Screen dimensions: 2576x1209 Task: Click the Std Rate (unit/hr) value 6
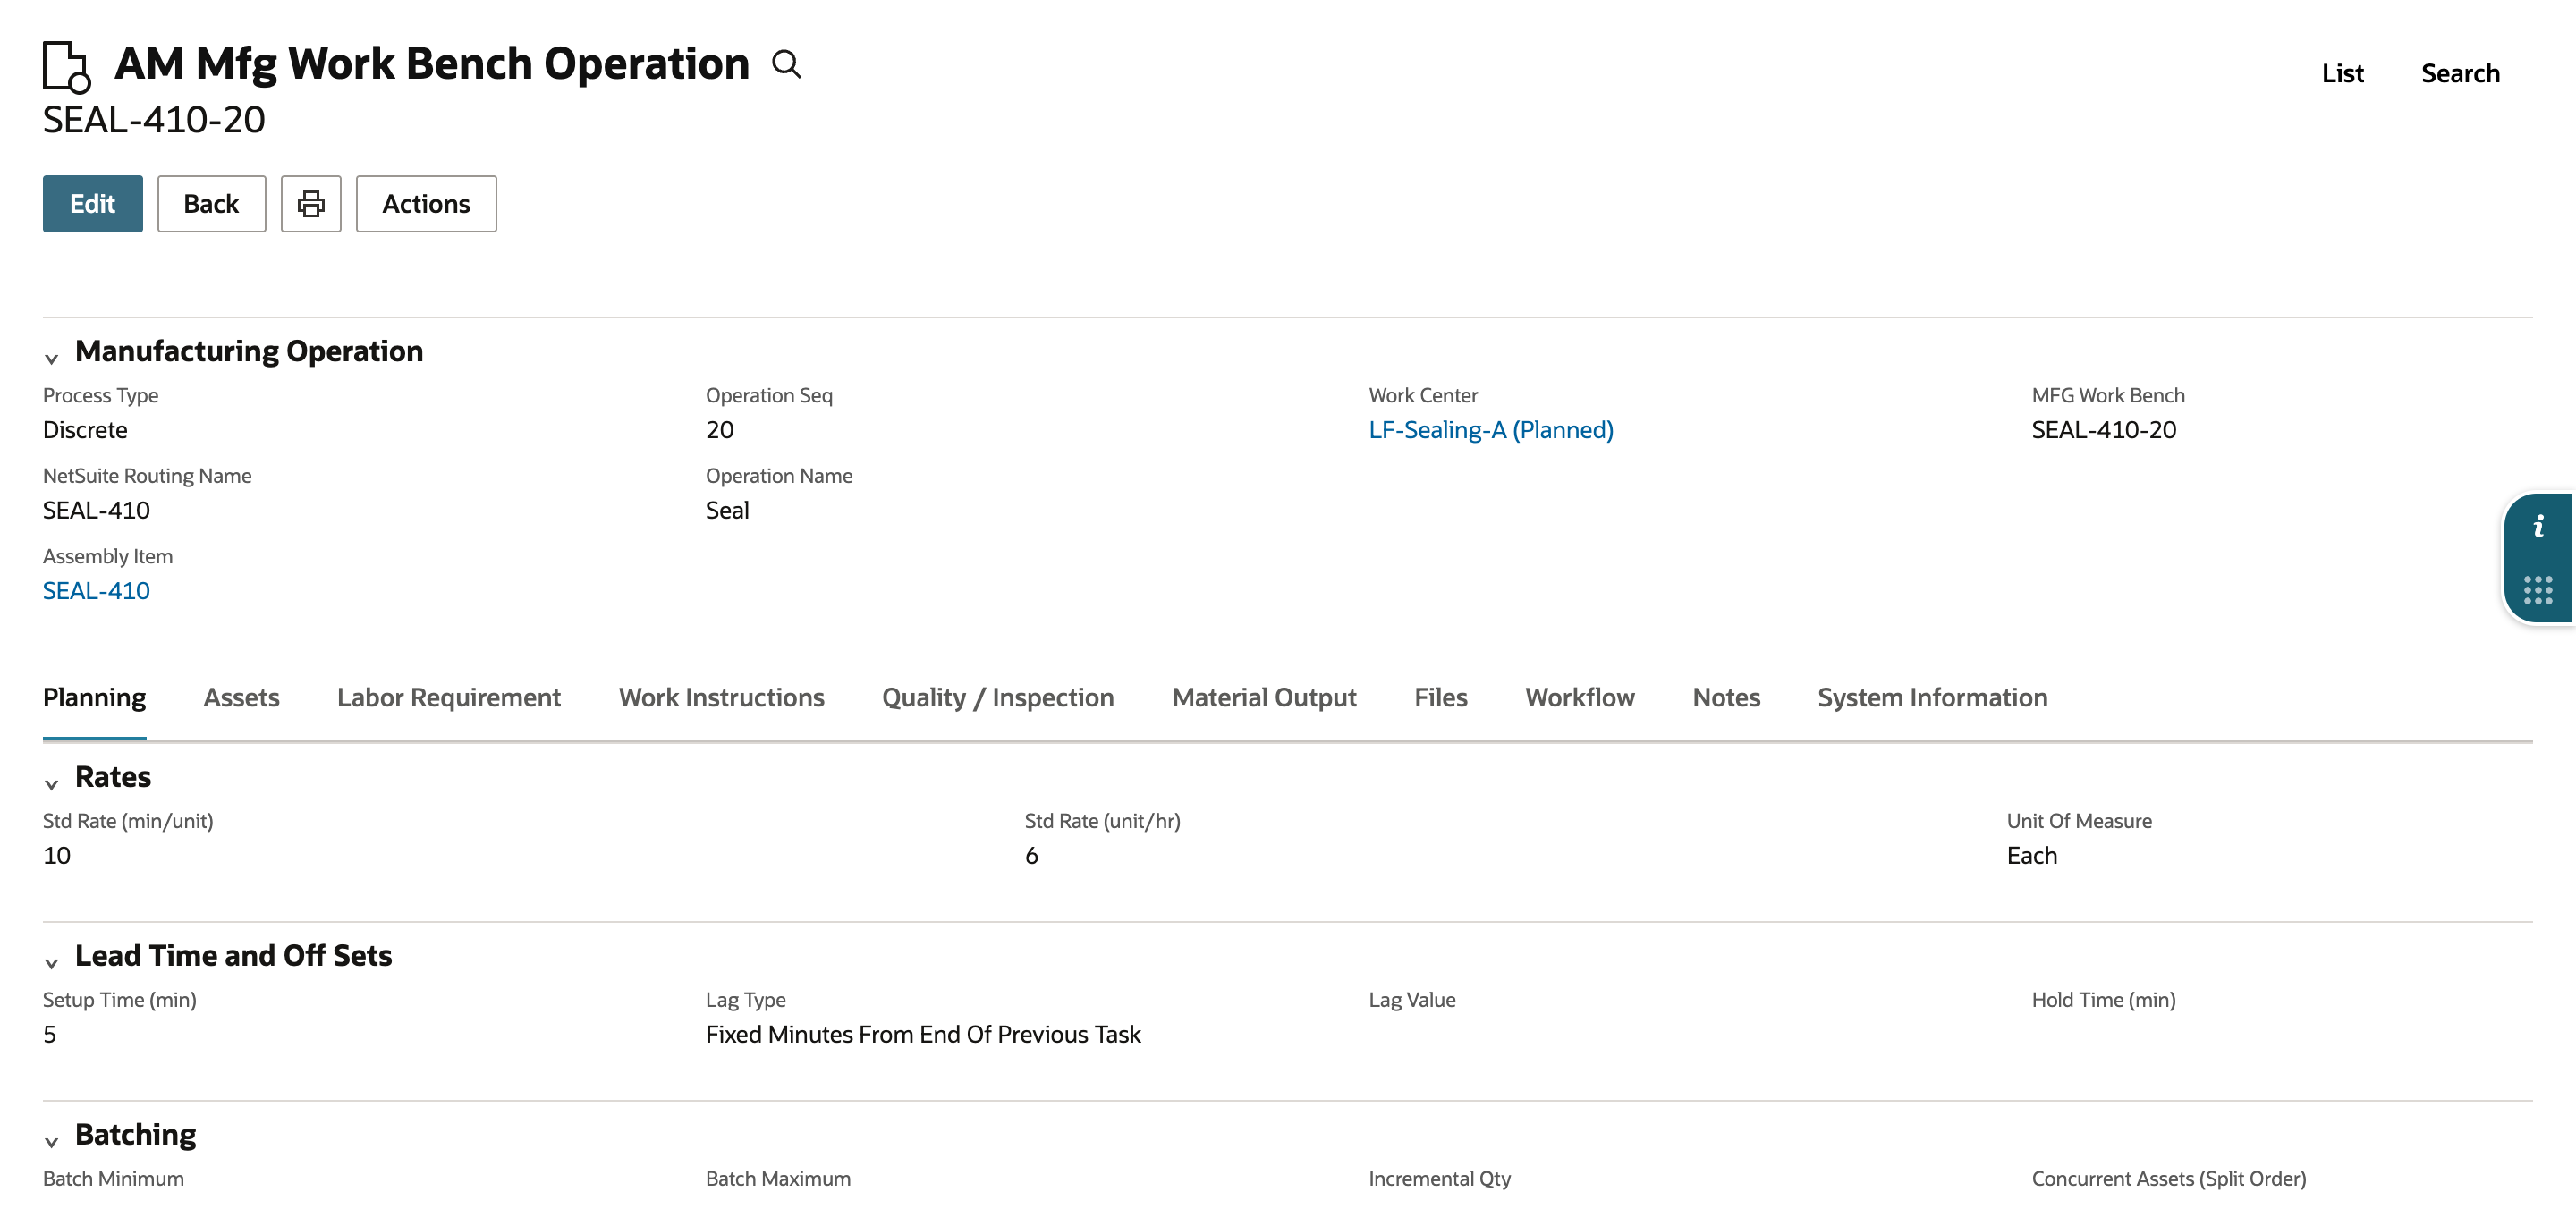click(1032, 856)
